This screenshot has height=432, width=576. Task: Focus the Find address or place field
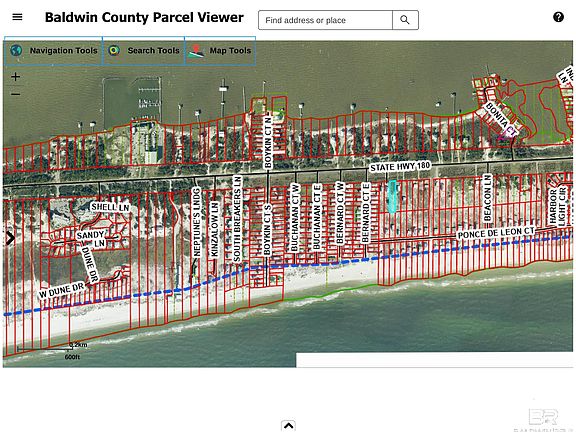point(325,20)
